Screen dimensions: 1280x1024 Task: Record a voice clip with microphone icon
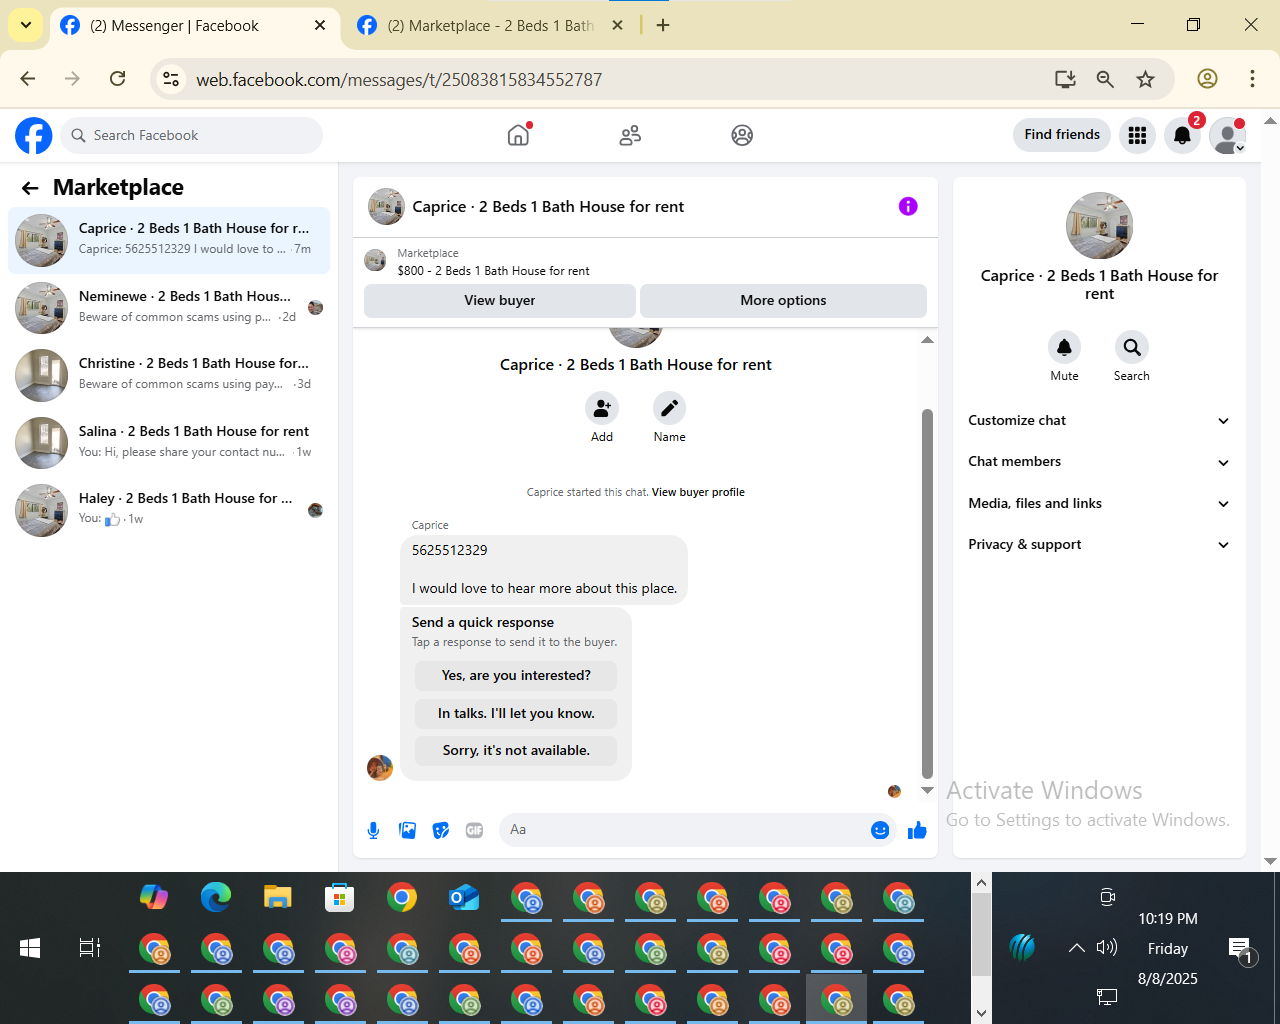click(373, 830)
